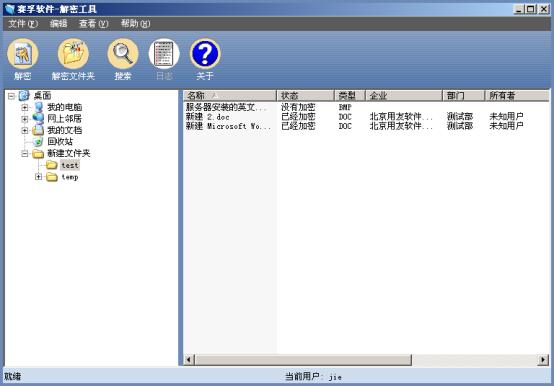Select the 回收站 recycle bin icon
This screenshot has height=386, width=554.
(38, 142)
